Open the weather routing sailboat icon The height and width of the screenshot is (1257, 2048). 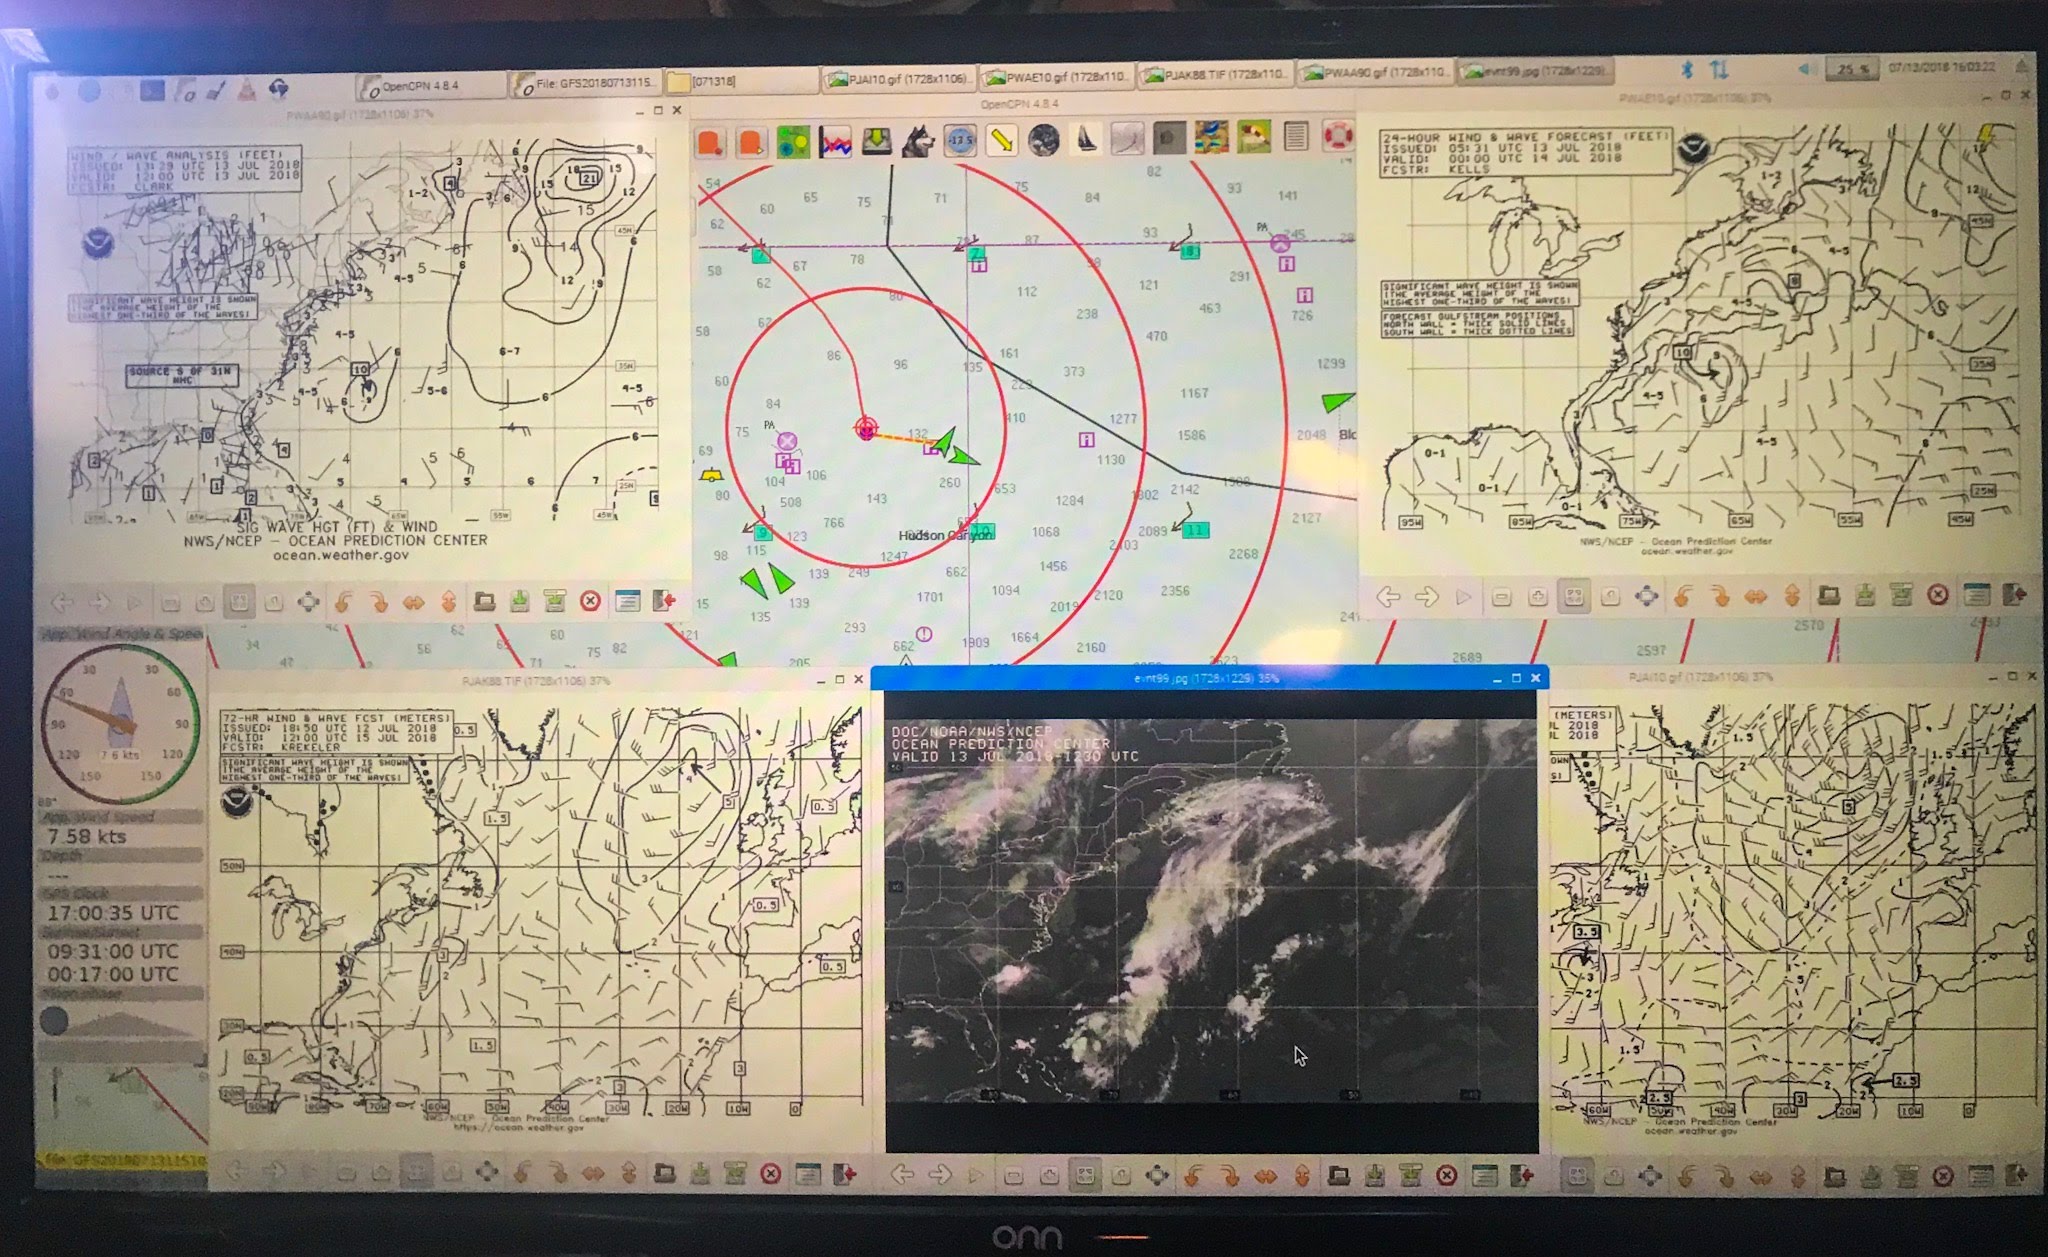coord(1087,140)
